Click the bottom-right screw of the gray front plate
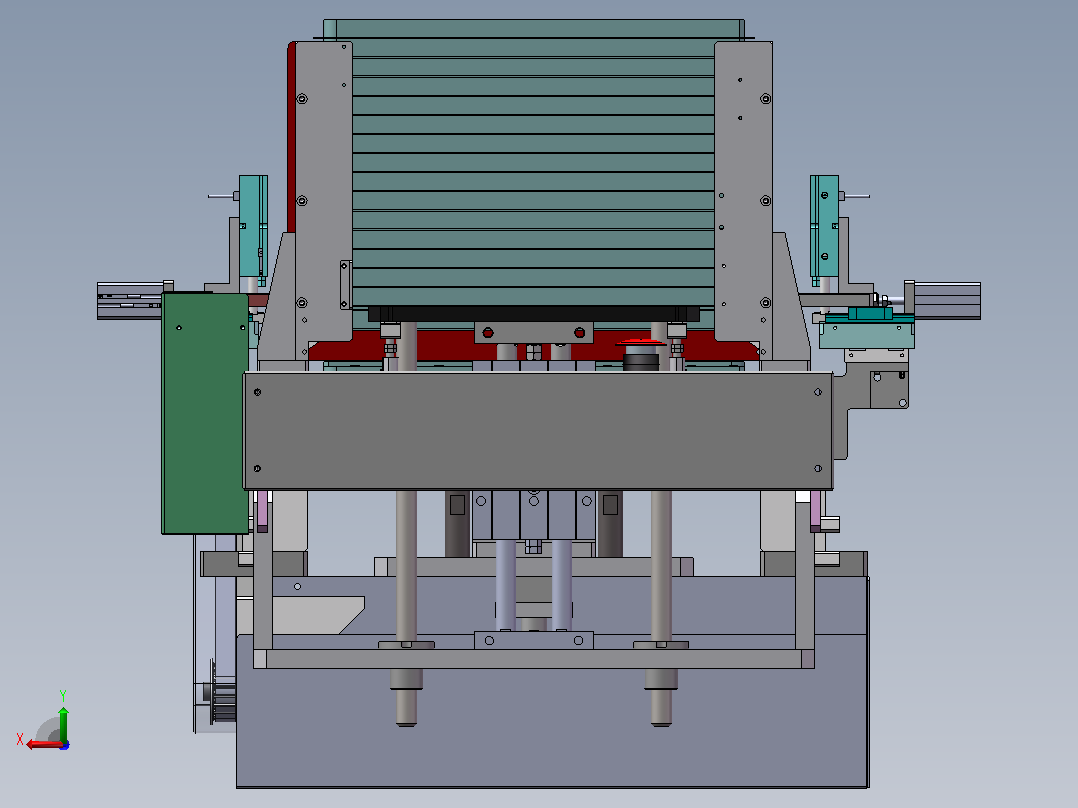The width and height of the screenshot is (1078, 808). [x=818, y=468]
